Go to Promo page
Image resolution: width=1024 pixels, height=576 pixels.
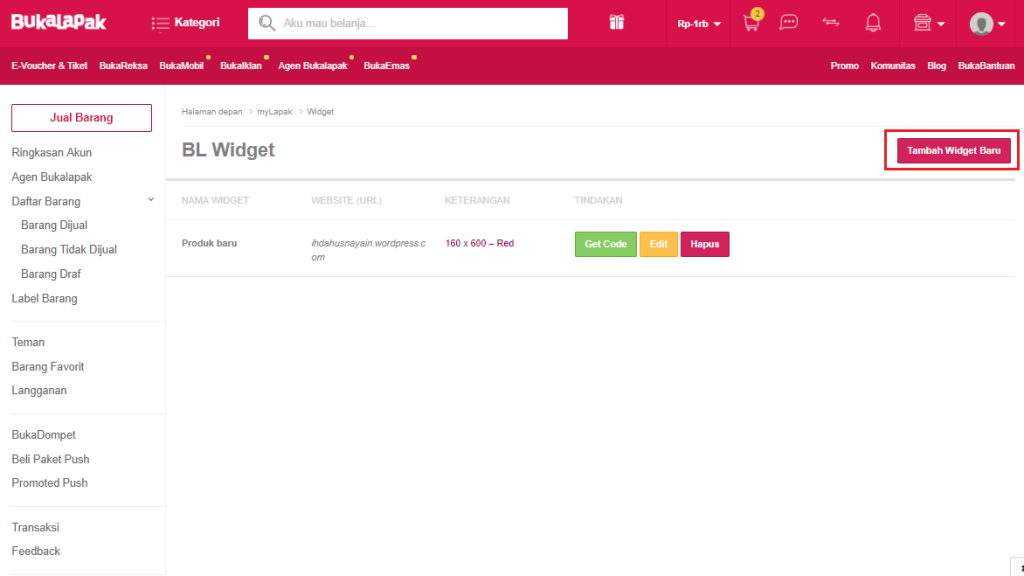(x=844, y=66)
